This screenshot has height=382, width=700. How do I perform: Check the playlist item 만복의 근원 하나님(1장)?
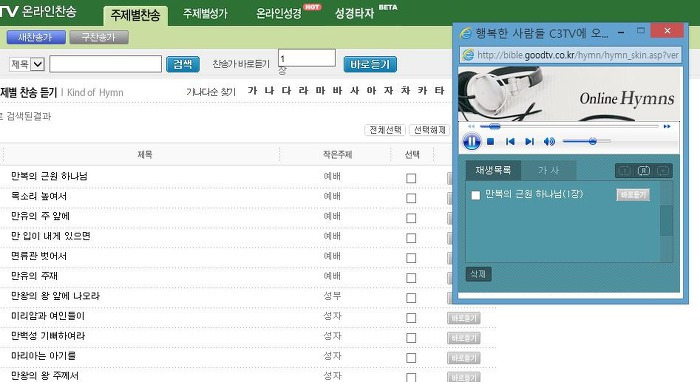476,195
